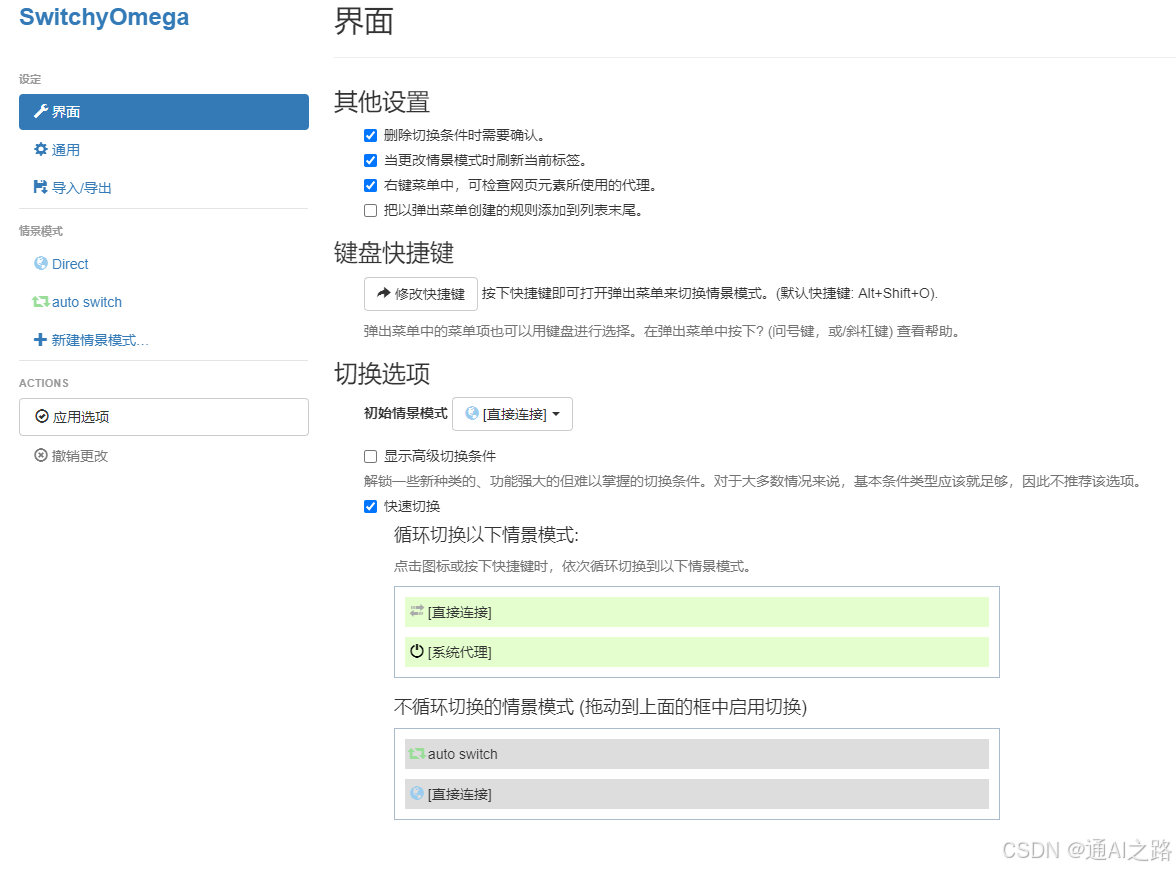Select the green [直接连接] cycle item
The height and width of the screenshot is (870, 1176).
tap(697, 612)
